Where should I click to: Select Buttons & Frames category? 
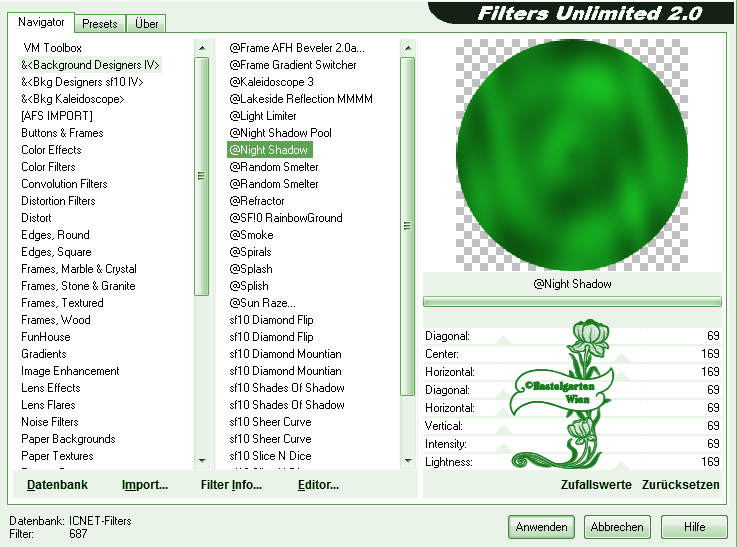(x=62, y=133)
